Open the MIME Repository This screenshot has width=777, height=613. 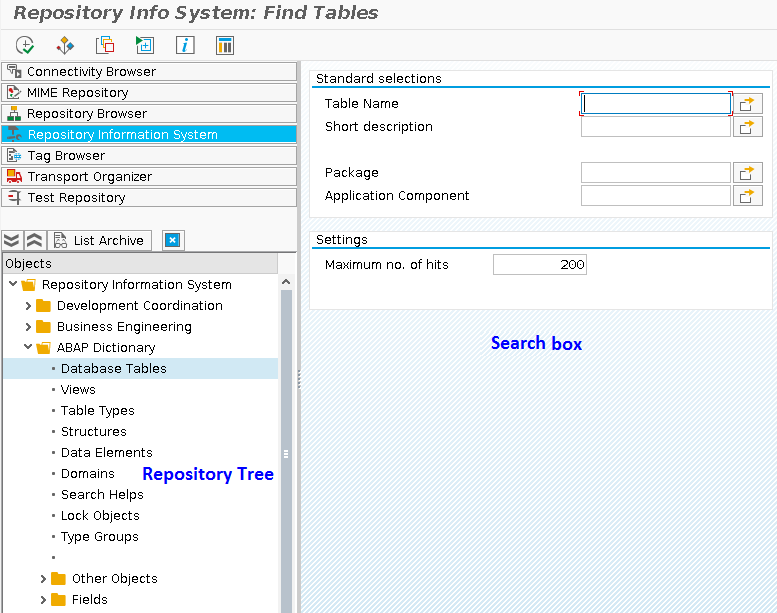(x=149, y=93)
